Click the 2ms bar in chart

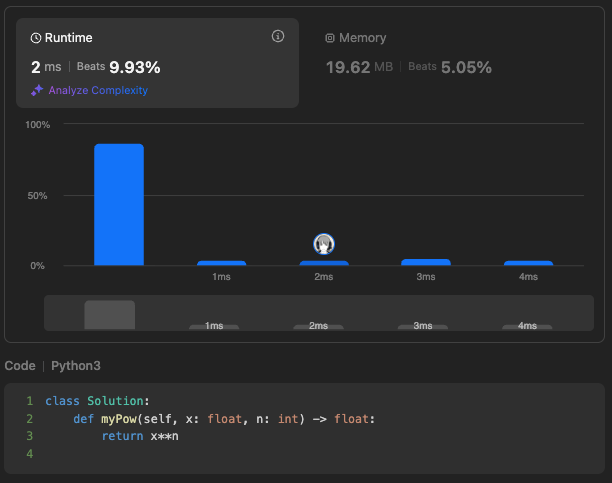pyautogui.click(x=324, y=263)
